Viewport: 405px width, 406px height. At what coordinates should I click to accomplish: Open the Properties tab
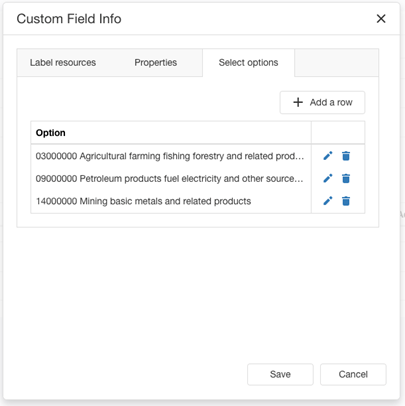pos(156,63)
